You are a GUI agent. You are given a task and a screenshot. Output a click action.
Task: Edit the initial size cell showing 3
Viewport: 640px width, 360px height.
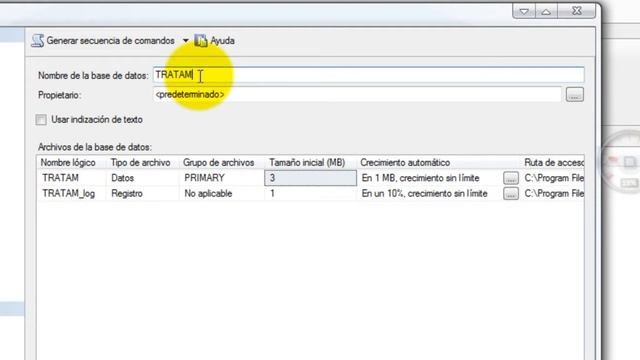pyautogui.click(x=311, y=178)
